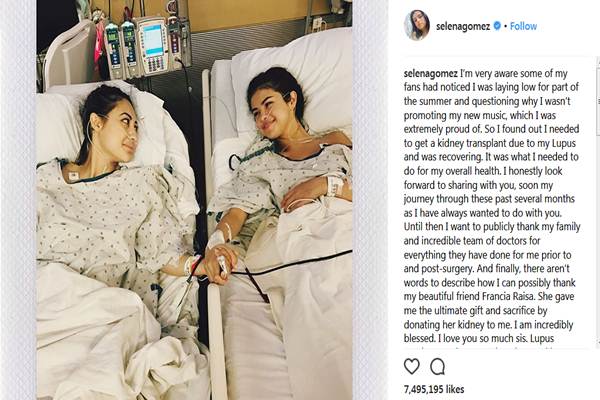Click the blue verified badge

[x=497, y=26]
